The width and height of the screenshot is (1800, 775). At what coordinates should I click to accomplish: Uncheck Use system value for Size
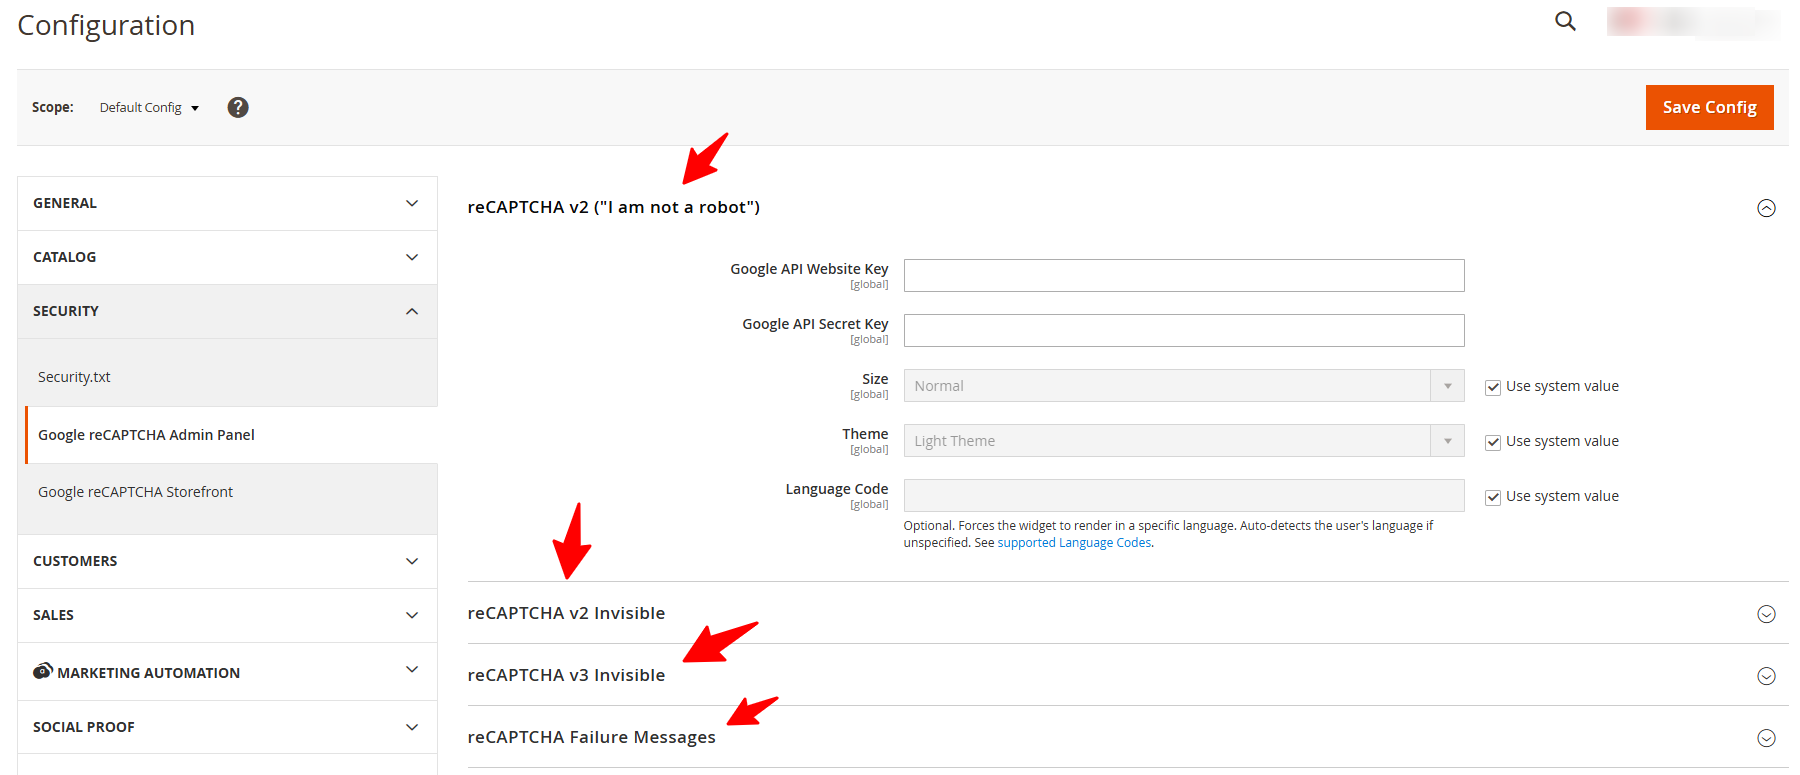tap(1493, 387)
